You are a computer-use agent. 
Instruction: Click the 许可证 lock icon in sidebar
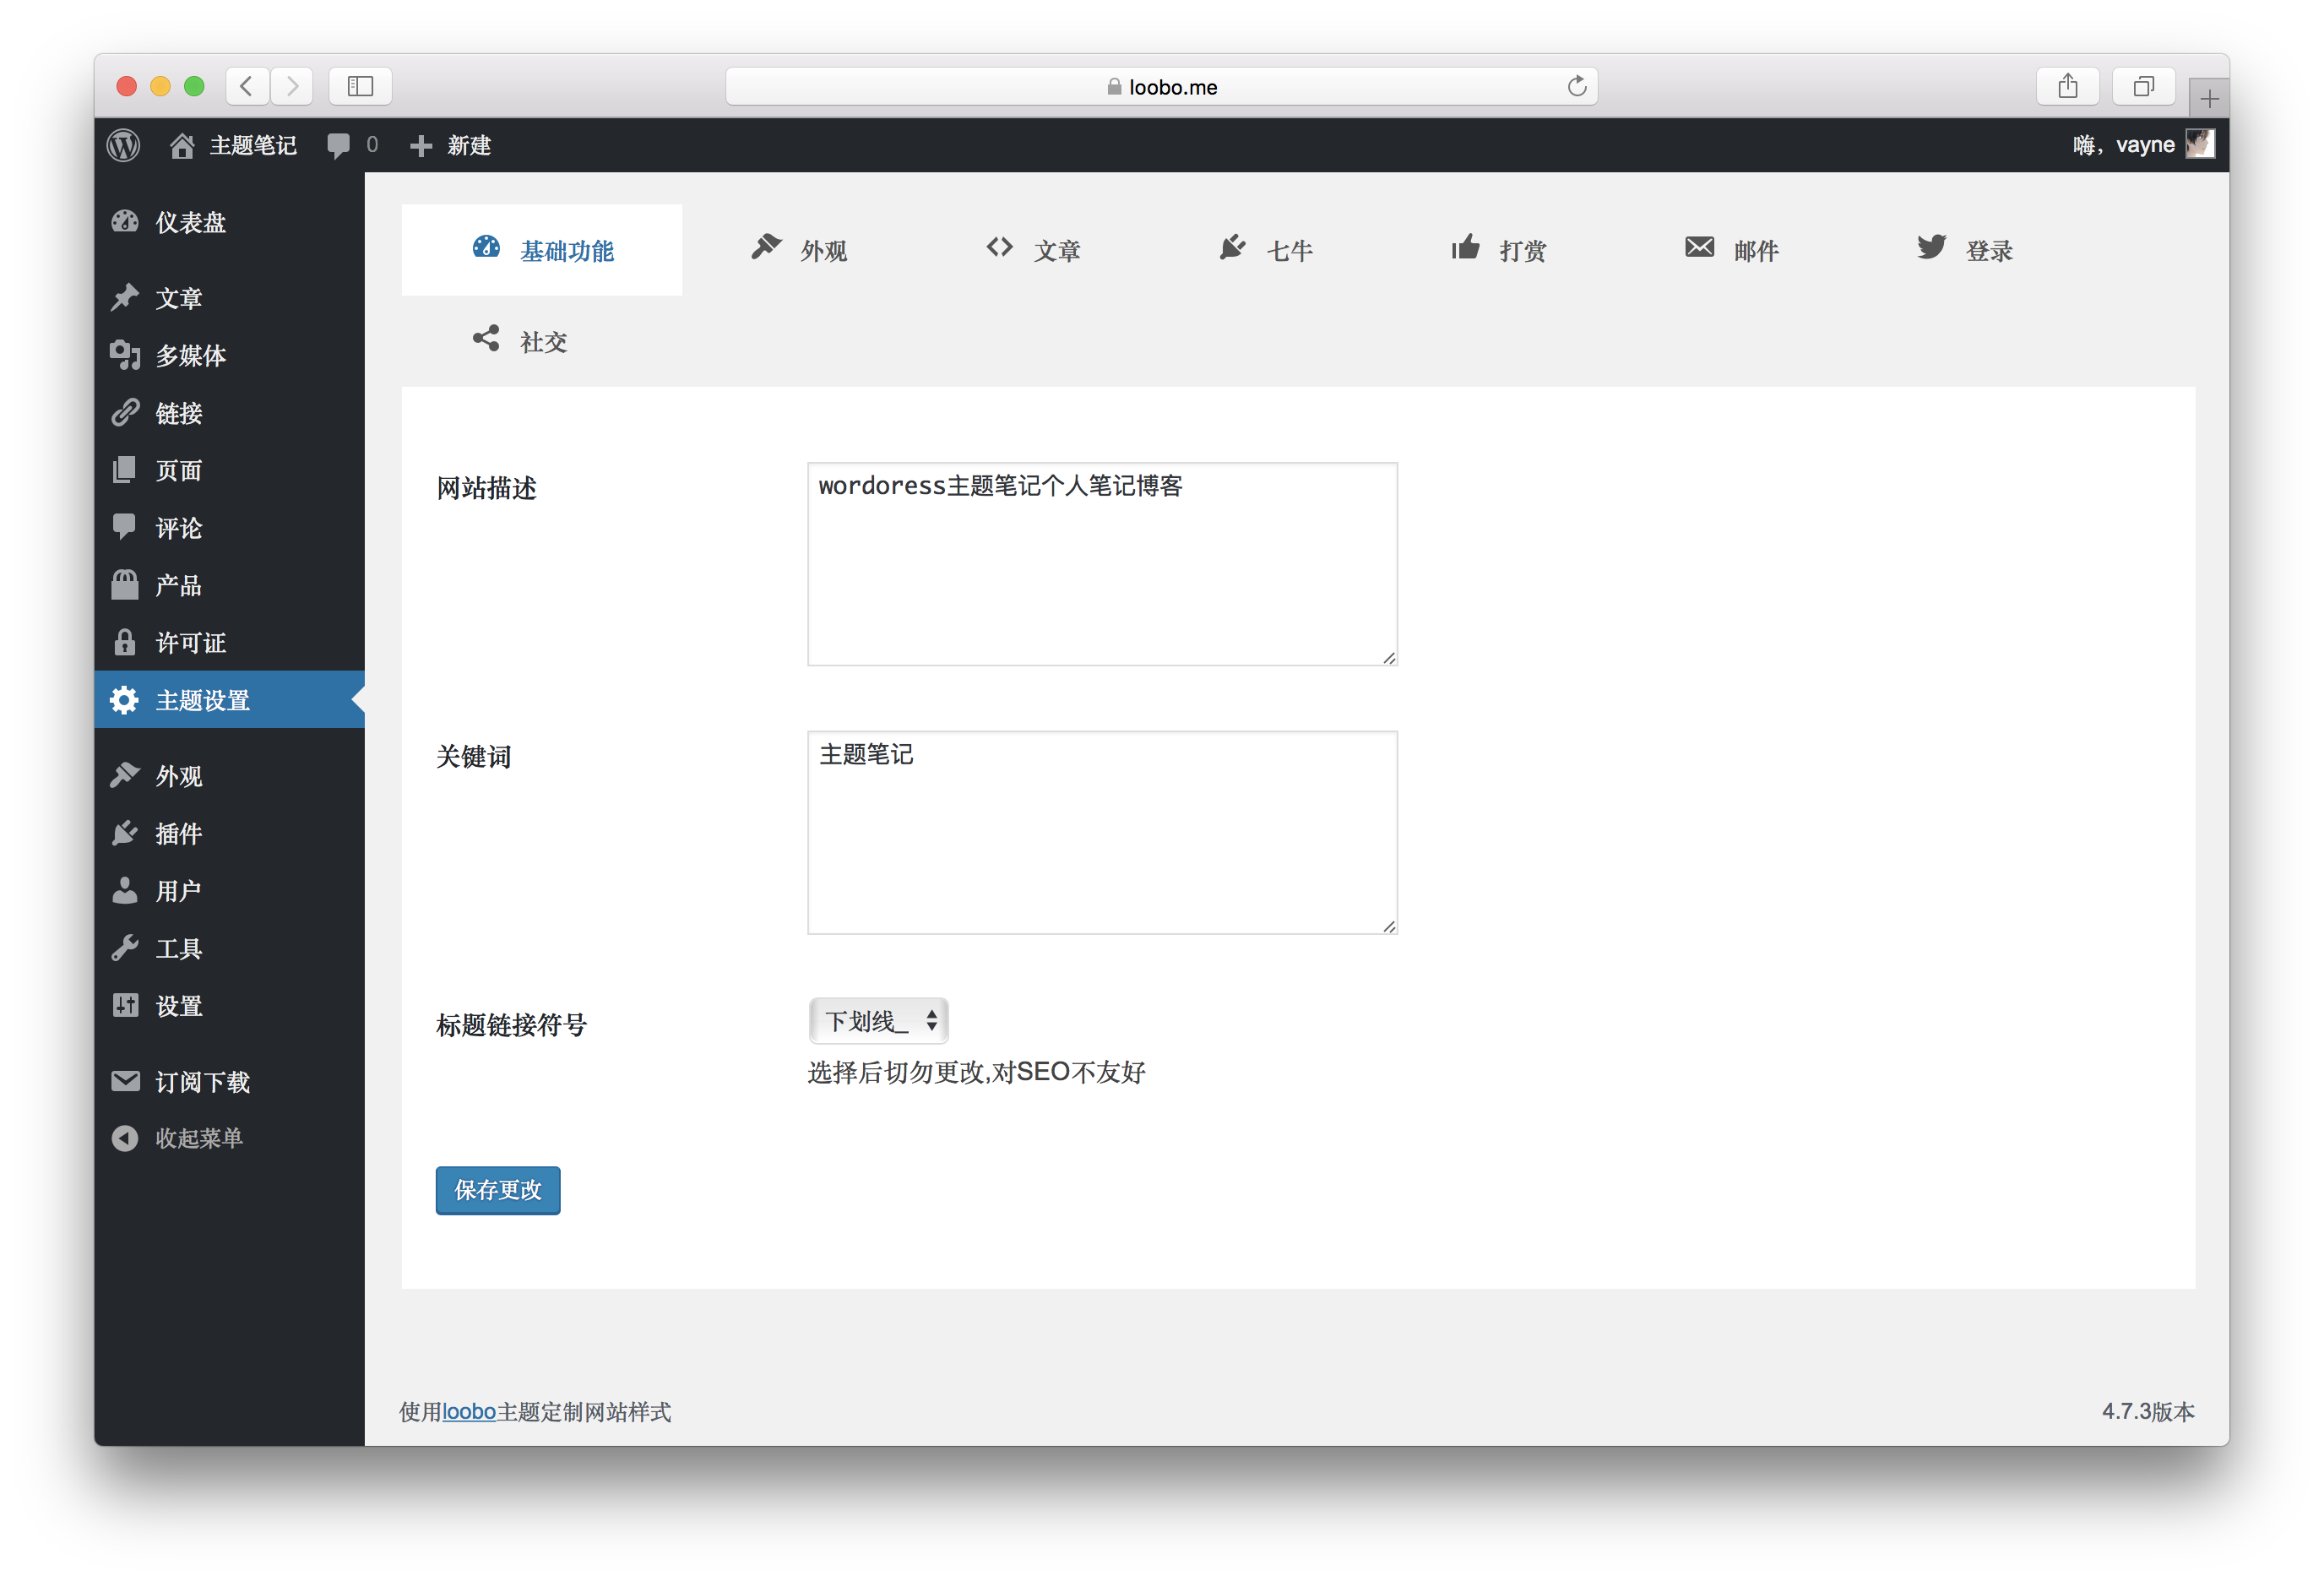125,642
